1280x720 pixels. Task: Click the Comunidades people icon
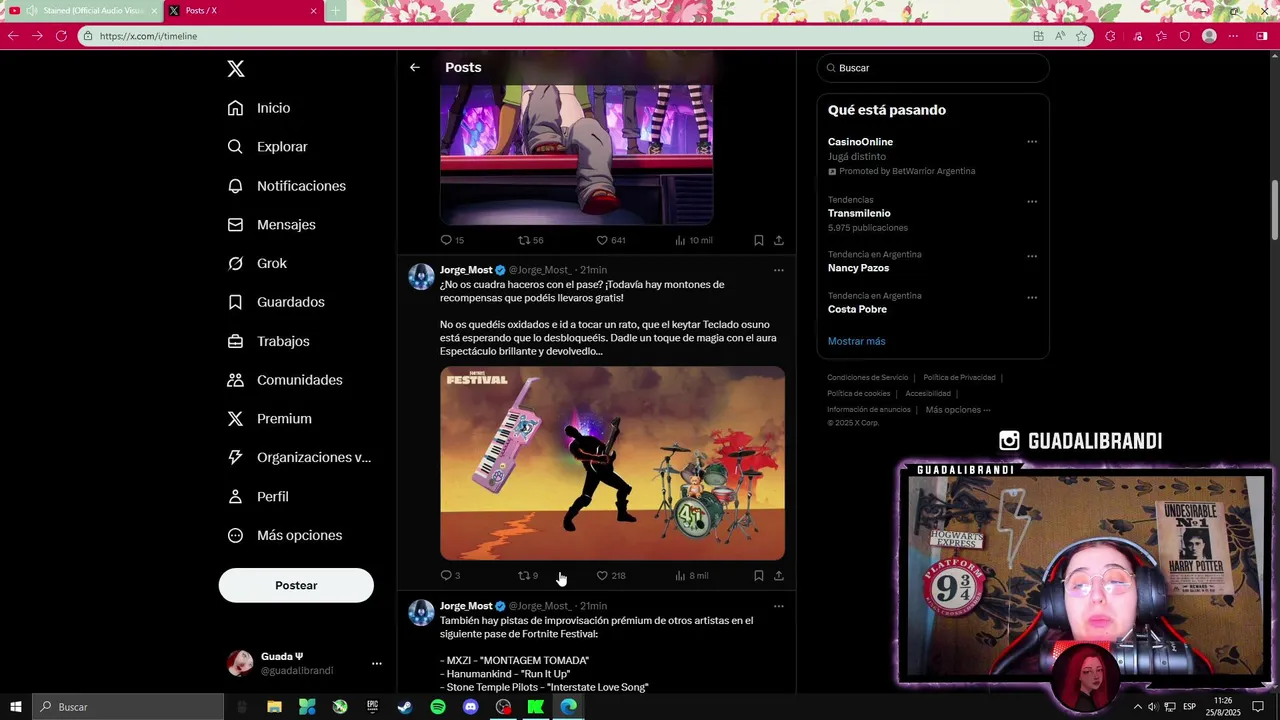[x=235, y=380]
